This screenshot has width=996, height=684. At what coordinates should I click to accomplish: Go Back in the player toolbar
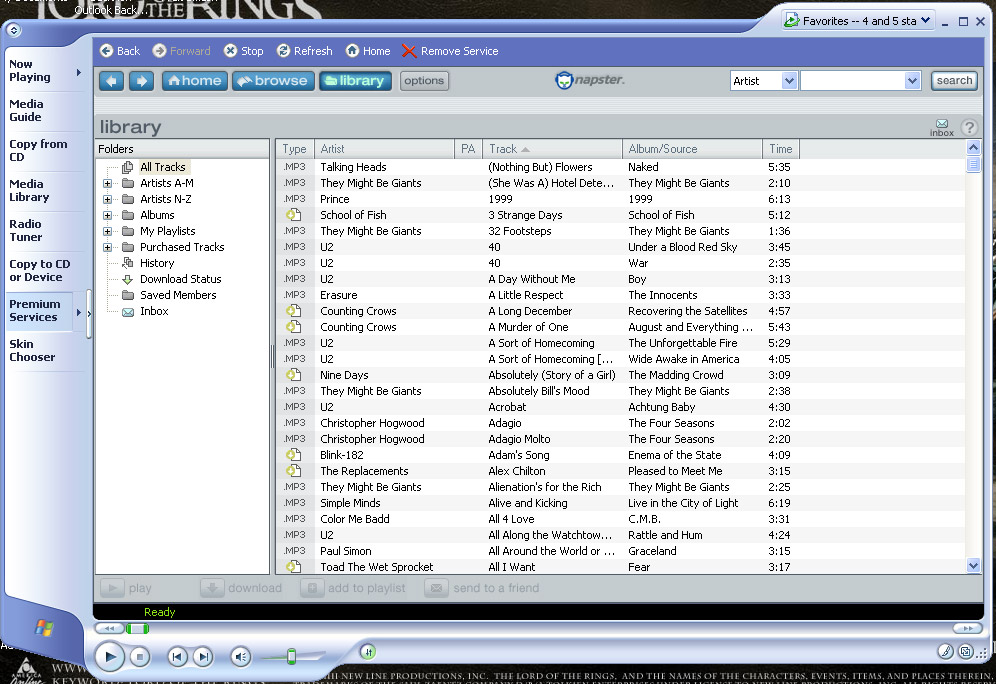click(x=119, y=51)
